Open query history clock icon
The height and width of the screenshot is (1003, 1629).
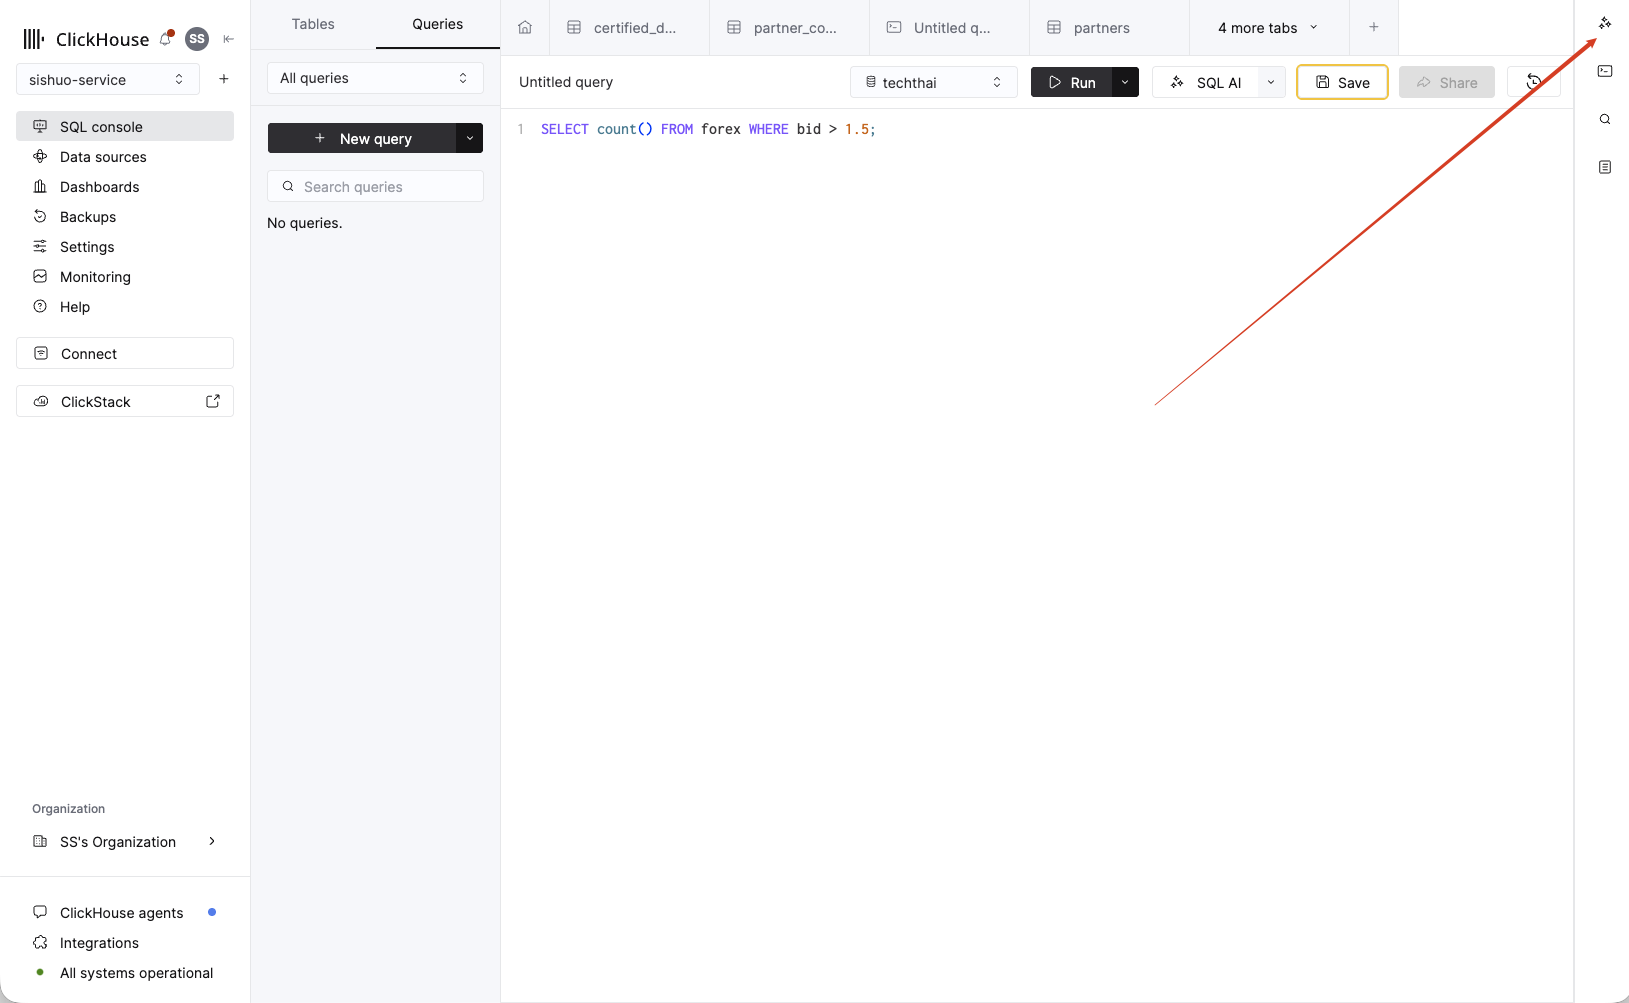click(1533, 82)
